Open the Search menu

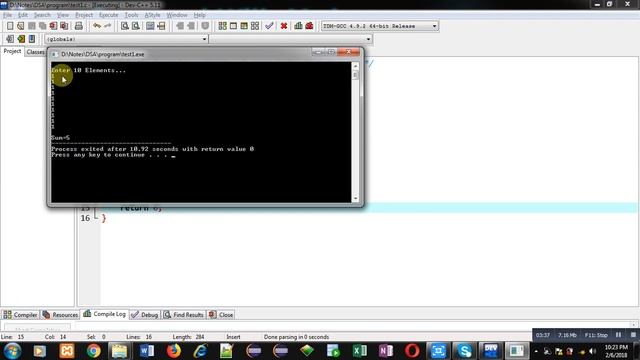[42, 15]
